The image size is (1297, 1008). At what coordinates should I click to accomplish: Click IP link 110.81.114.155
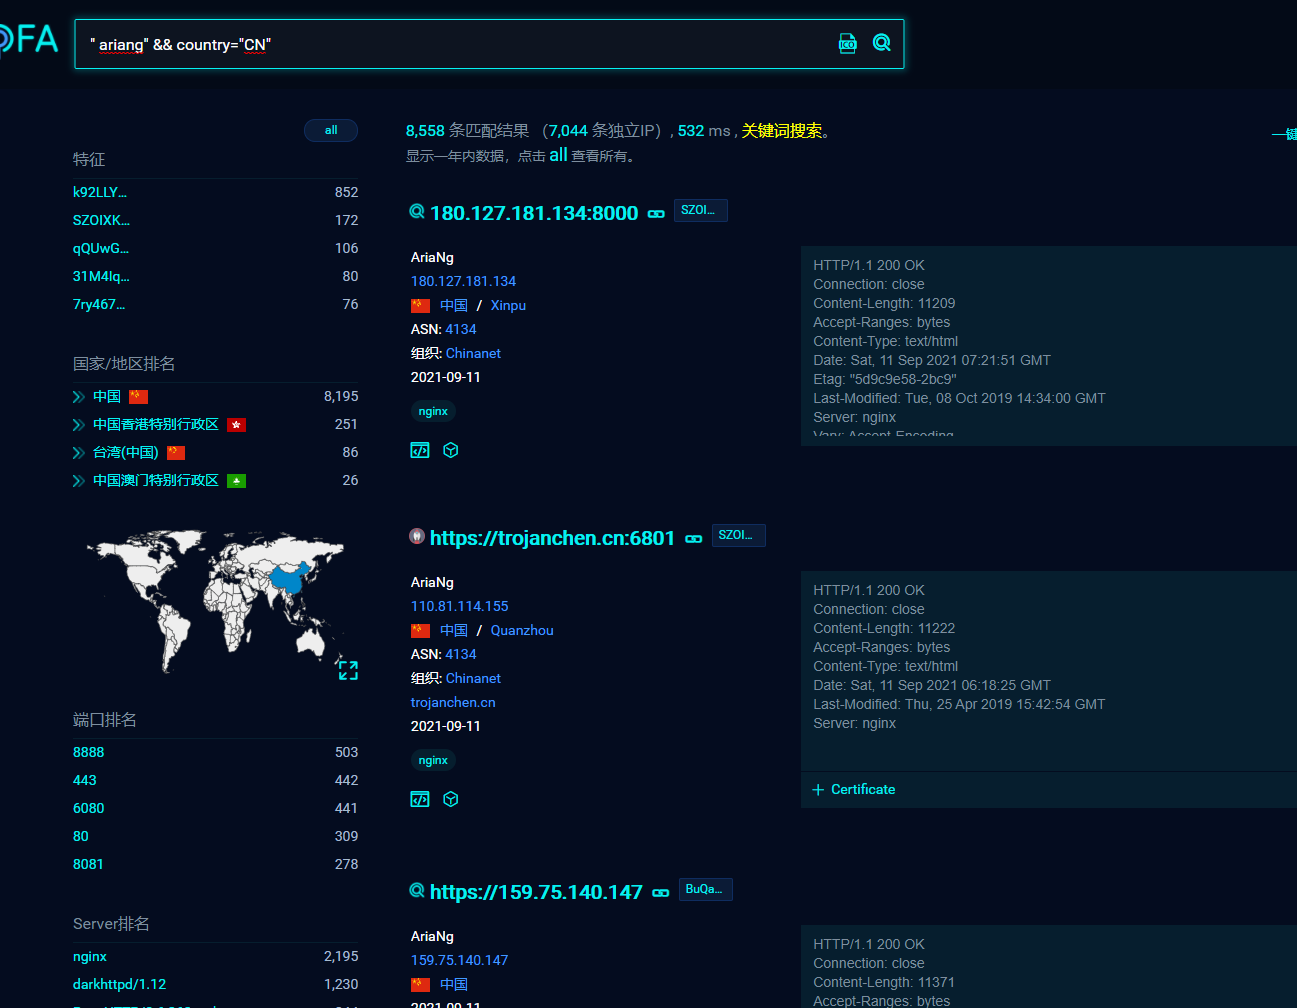459,606
